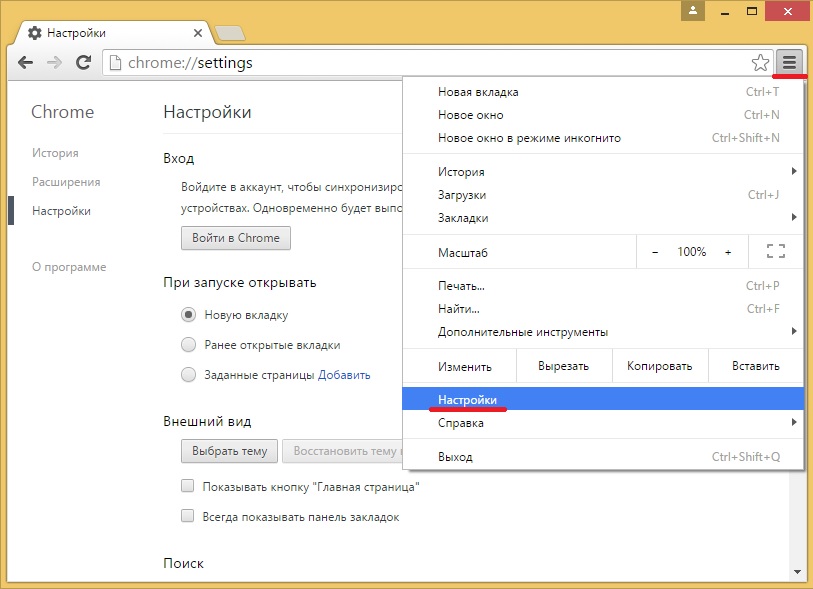Click the page icon in the address bar
The height and width of the screenshot is (589, 813).
coord(116,63)
